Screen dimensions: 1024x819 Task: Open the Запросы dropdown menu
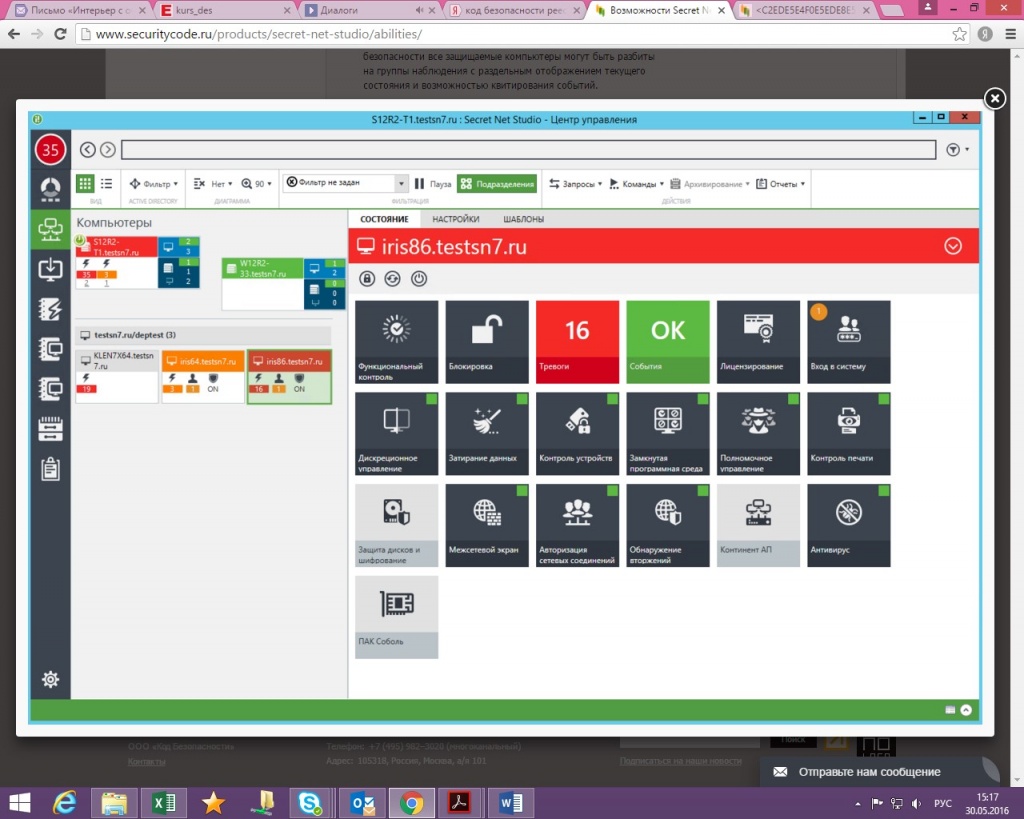(575, 184)
